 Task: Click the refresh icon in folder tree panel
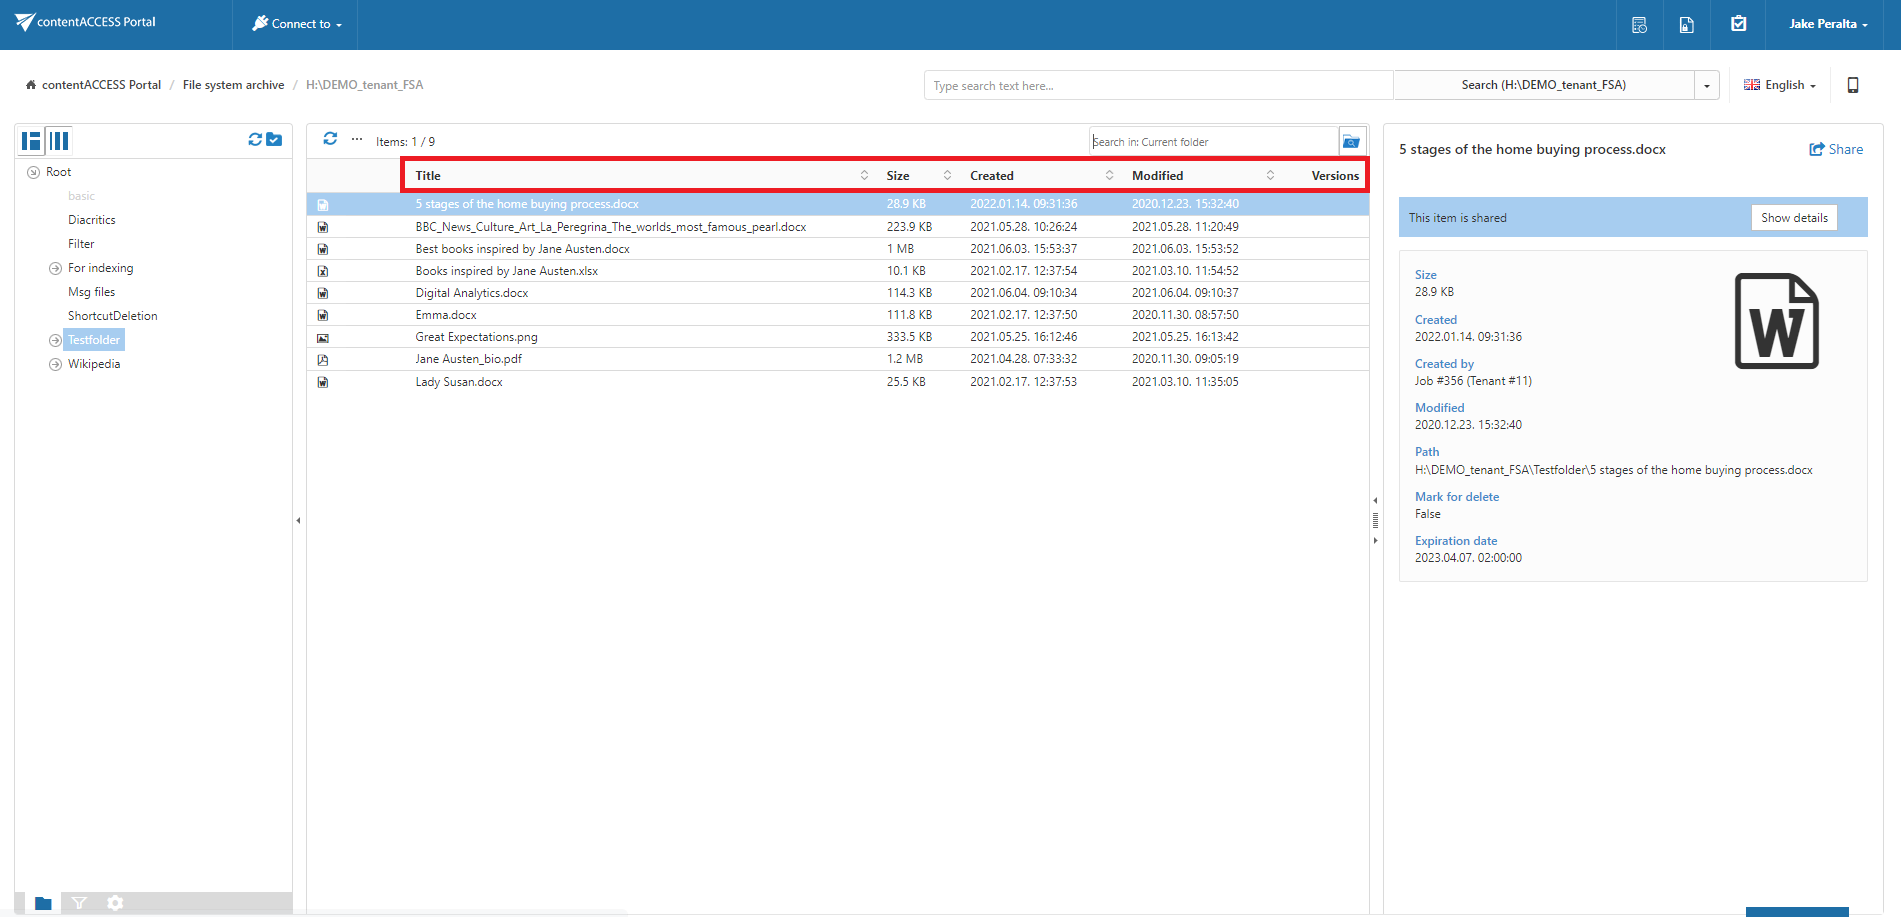(x=255, y=140)
